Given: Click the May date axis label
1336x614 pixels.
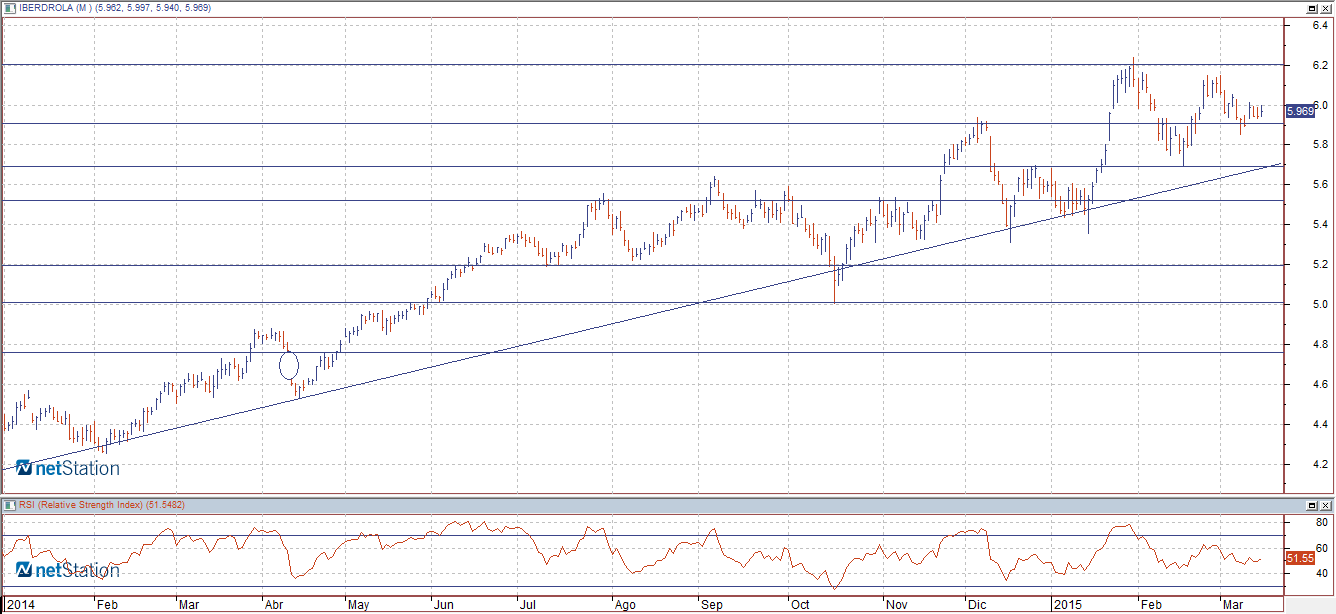Looking at the screenshot, I should click(x=360, y=605).
